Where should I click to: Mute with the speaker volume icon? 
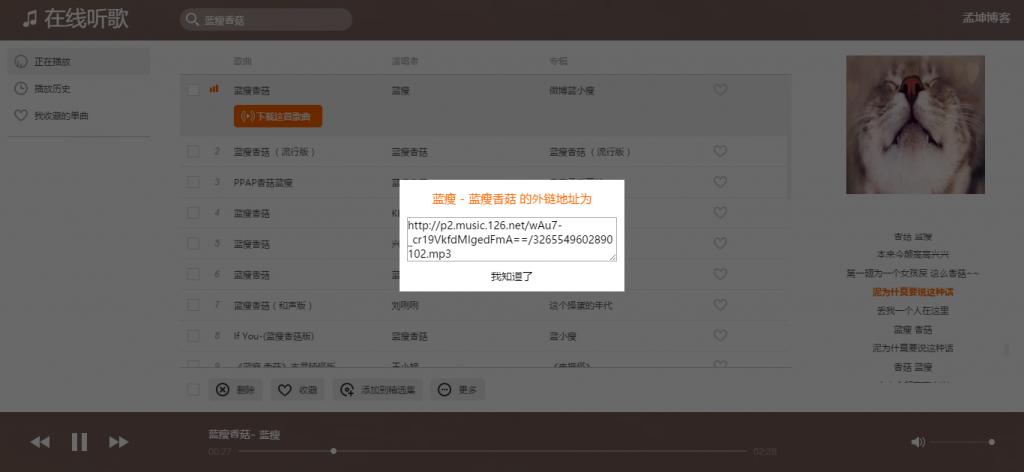[x=918, y=442]
